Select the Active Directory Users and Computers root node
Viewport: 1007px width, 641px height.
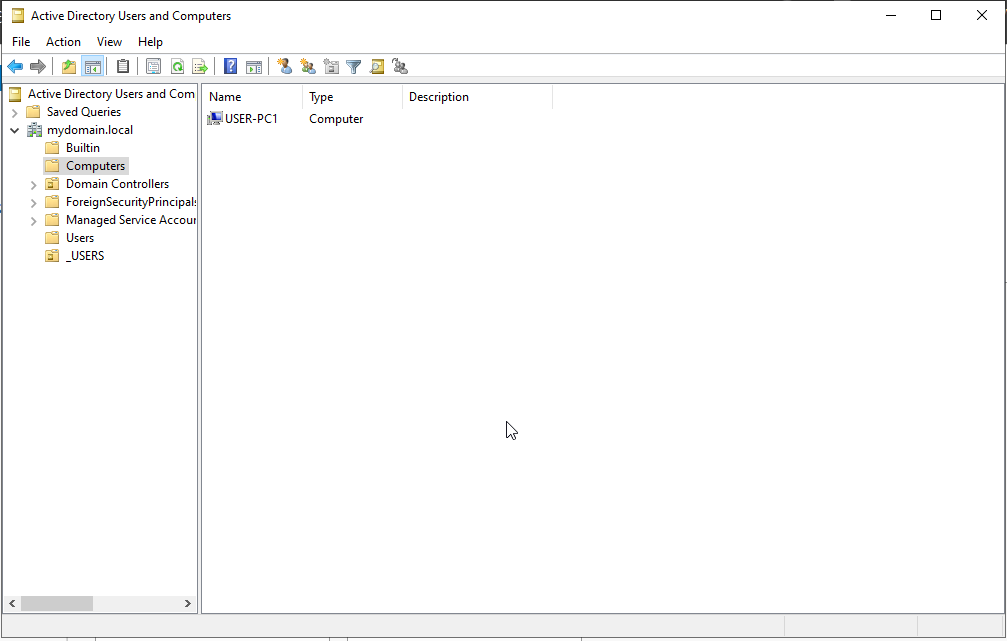[111, 94]
